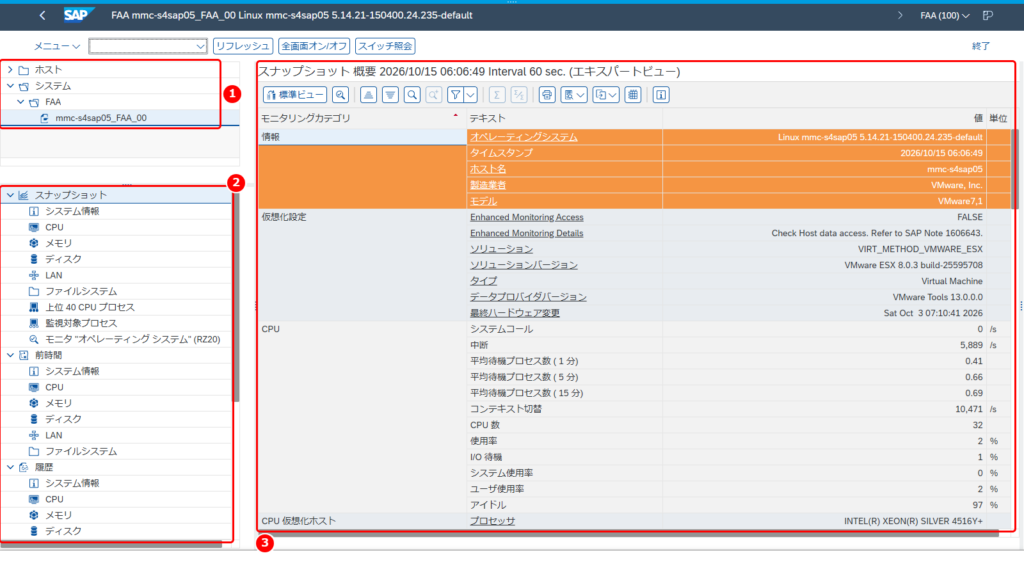The height and width of the screenshot is (576, 1024).
Task: Select mmc-s4sap05_FAA_00 in the system tree
Action: (101, 118)
